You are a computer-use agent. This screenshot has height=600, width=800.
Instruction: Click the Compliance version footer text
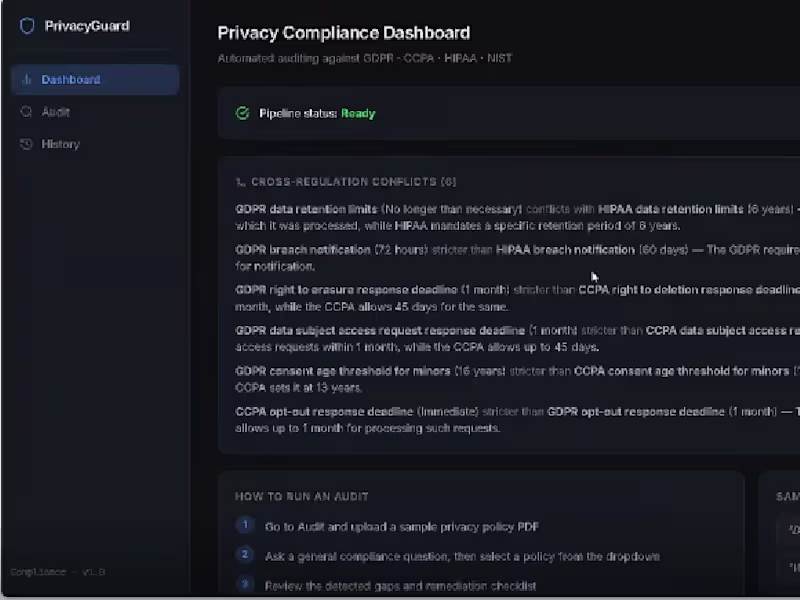point(58,572)
